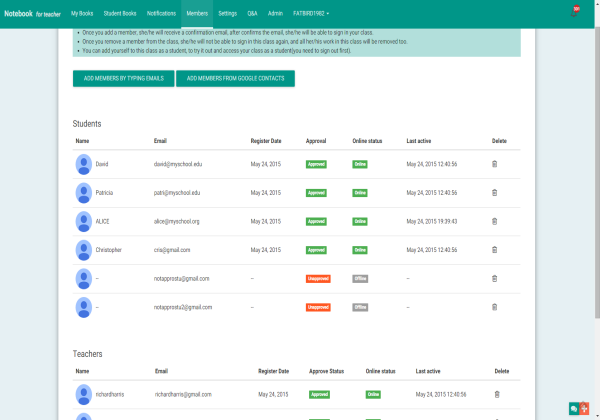
Task: Click trash icon for notapprostu2@gmail.com
Action: click(x=494, y=307)
